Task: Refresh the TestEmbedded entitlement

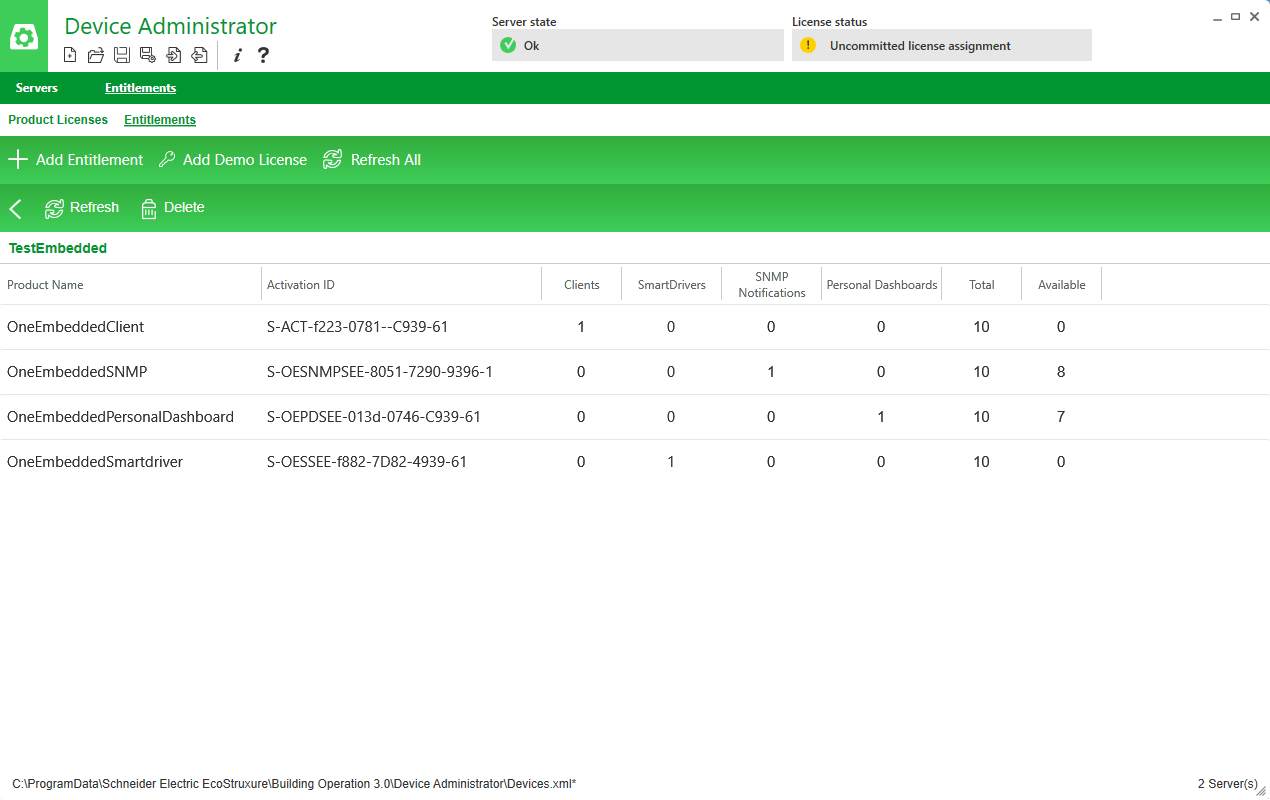Action: click(82, 208)
